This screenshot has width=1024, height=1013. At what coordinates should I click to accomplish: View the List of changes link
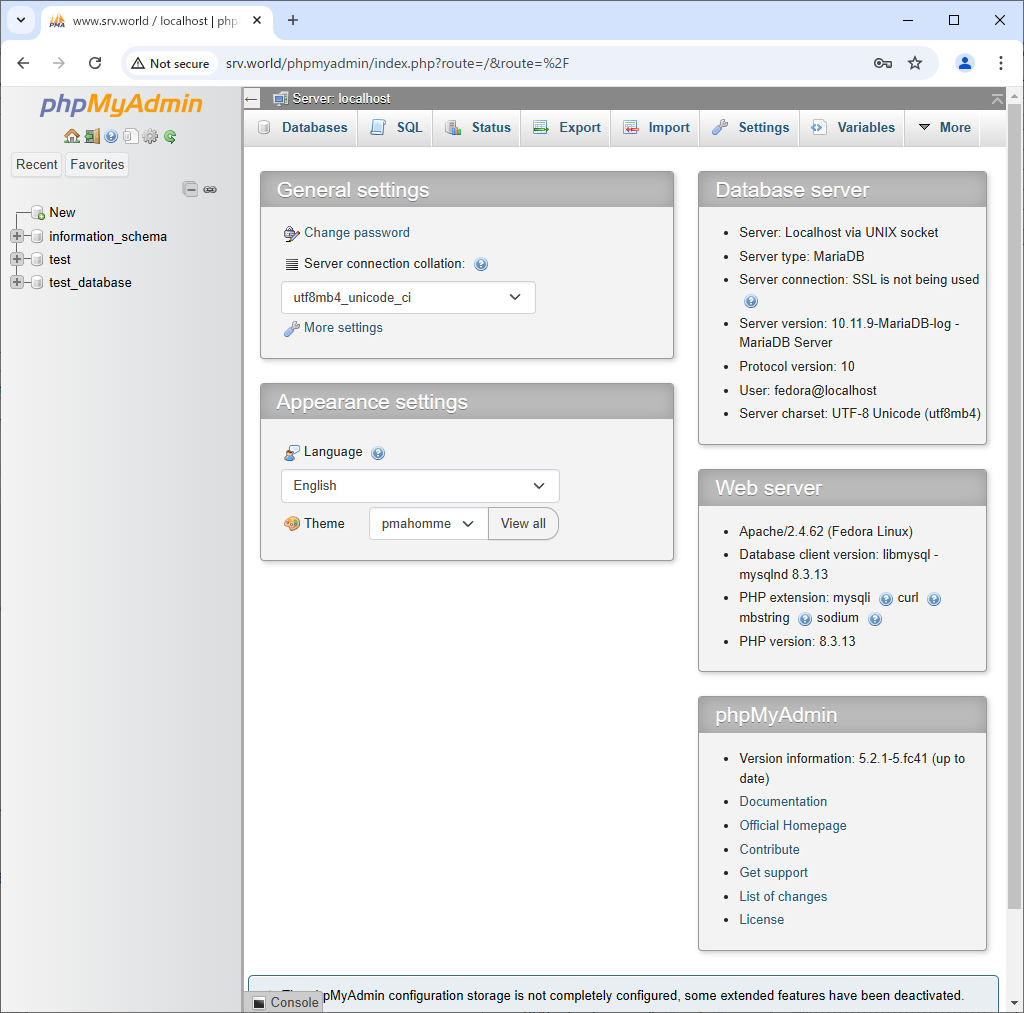pyautogui.click(x=783, y=896)
